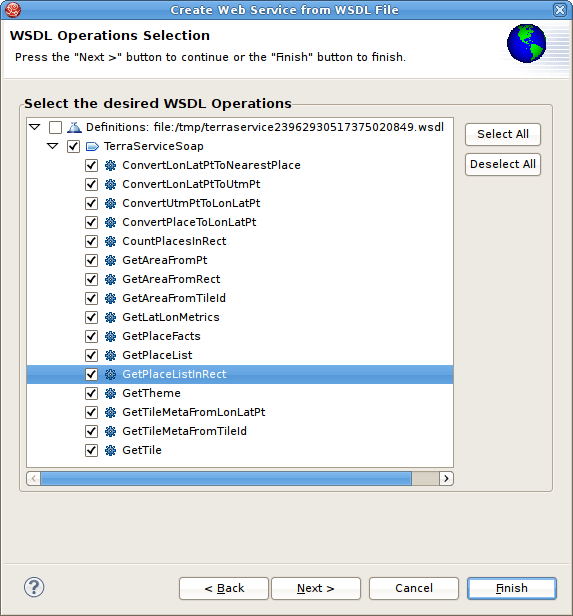Screen dimensions: 573x616
Task: Click the gear icon beside ConvertUtmPtToLonLatPt
Action: [x=110, y=204]
